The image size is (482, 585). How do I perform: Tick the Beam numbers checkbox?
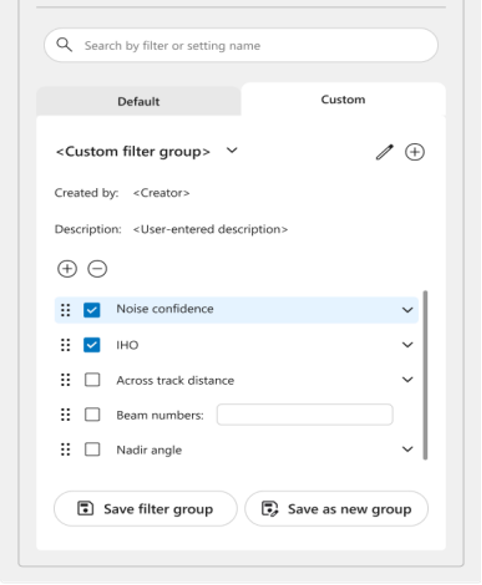click(92, 414)
